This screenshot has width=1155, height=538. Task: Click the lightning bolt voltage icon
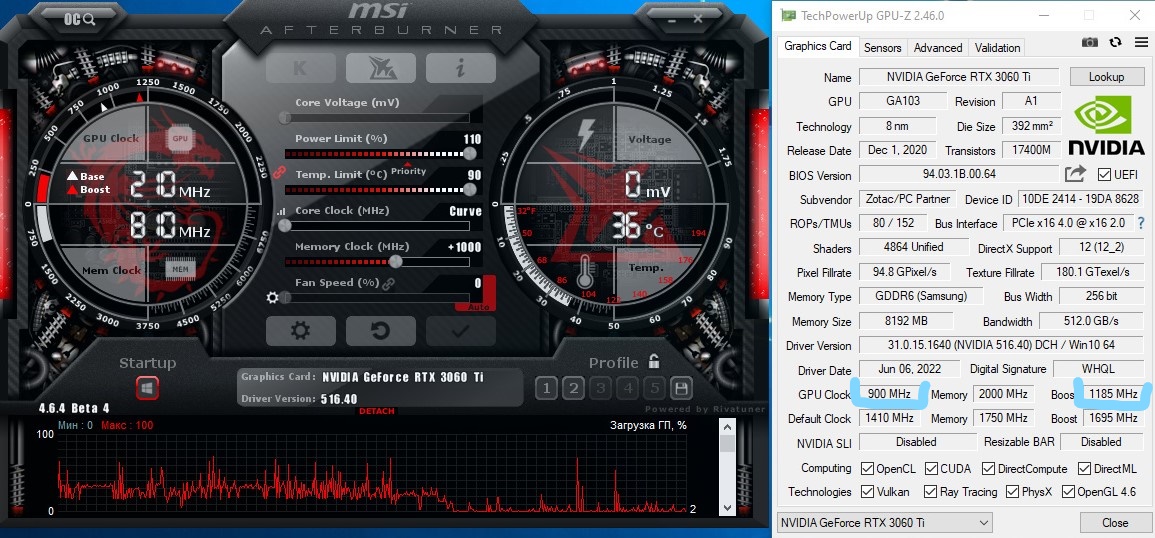tap(586, 135)
